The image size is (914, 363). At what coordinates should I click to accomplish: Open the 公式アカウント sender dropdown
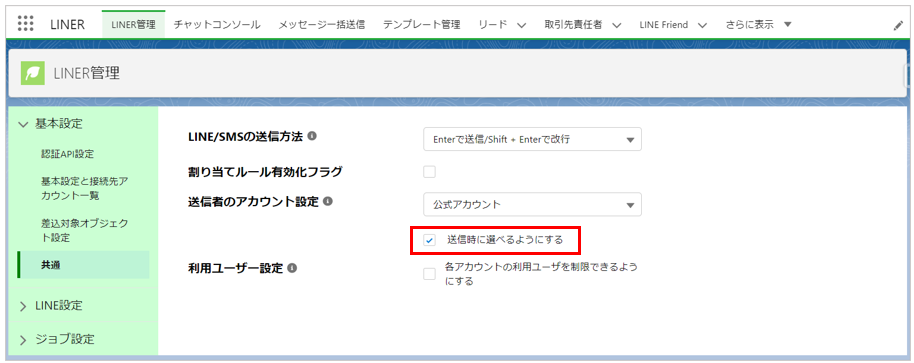[532, 205]
